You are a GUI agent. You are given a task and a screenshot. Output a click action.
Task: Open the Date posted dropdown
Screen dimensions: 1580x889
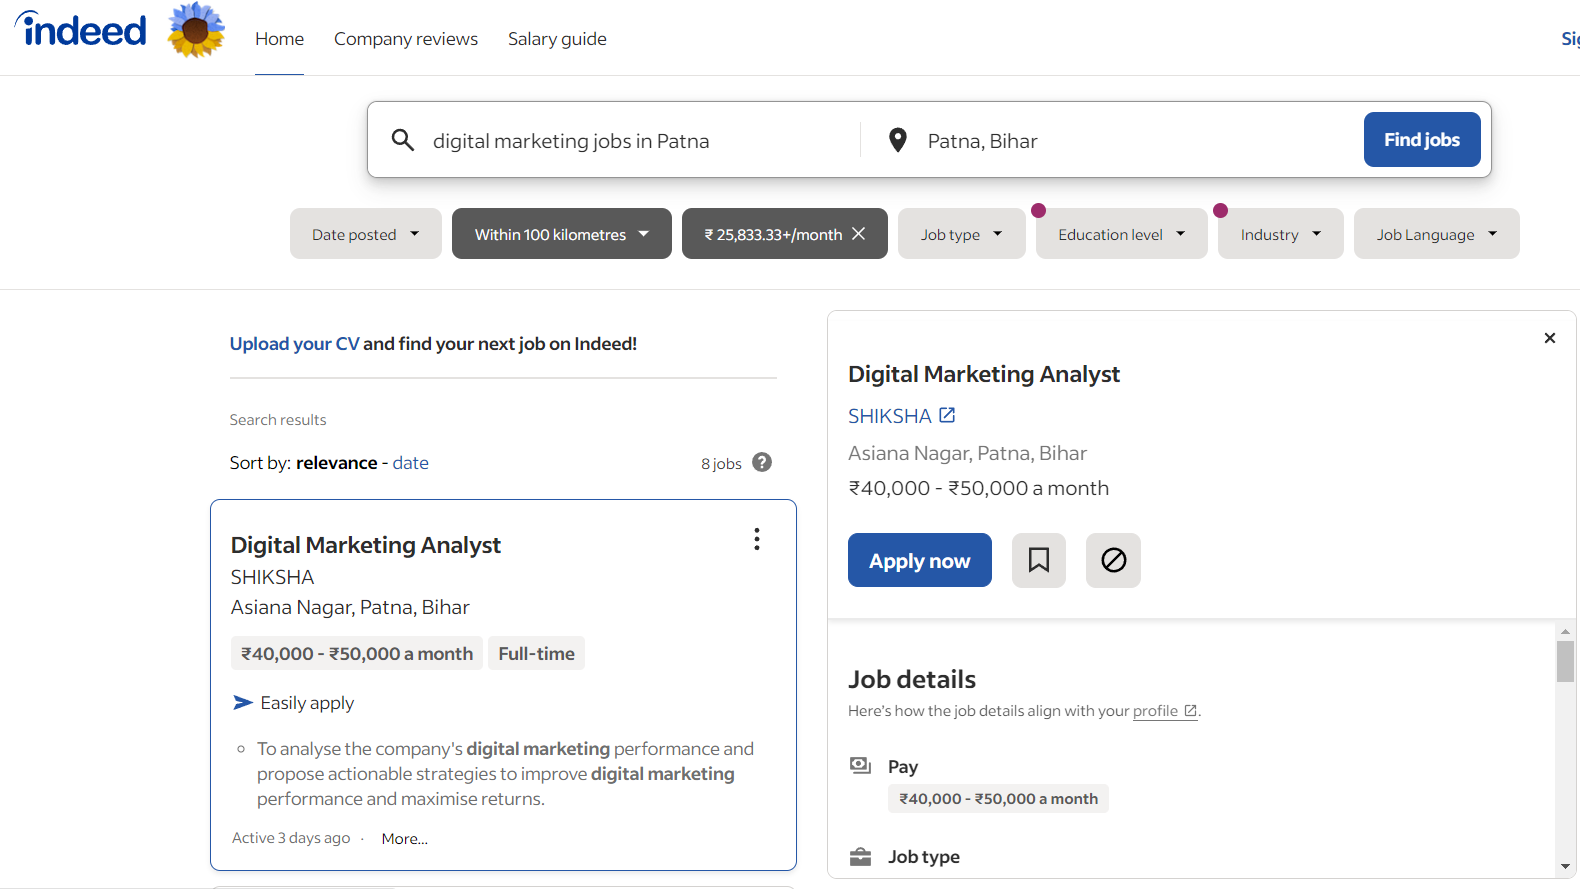coord(366,234)
